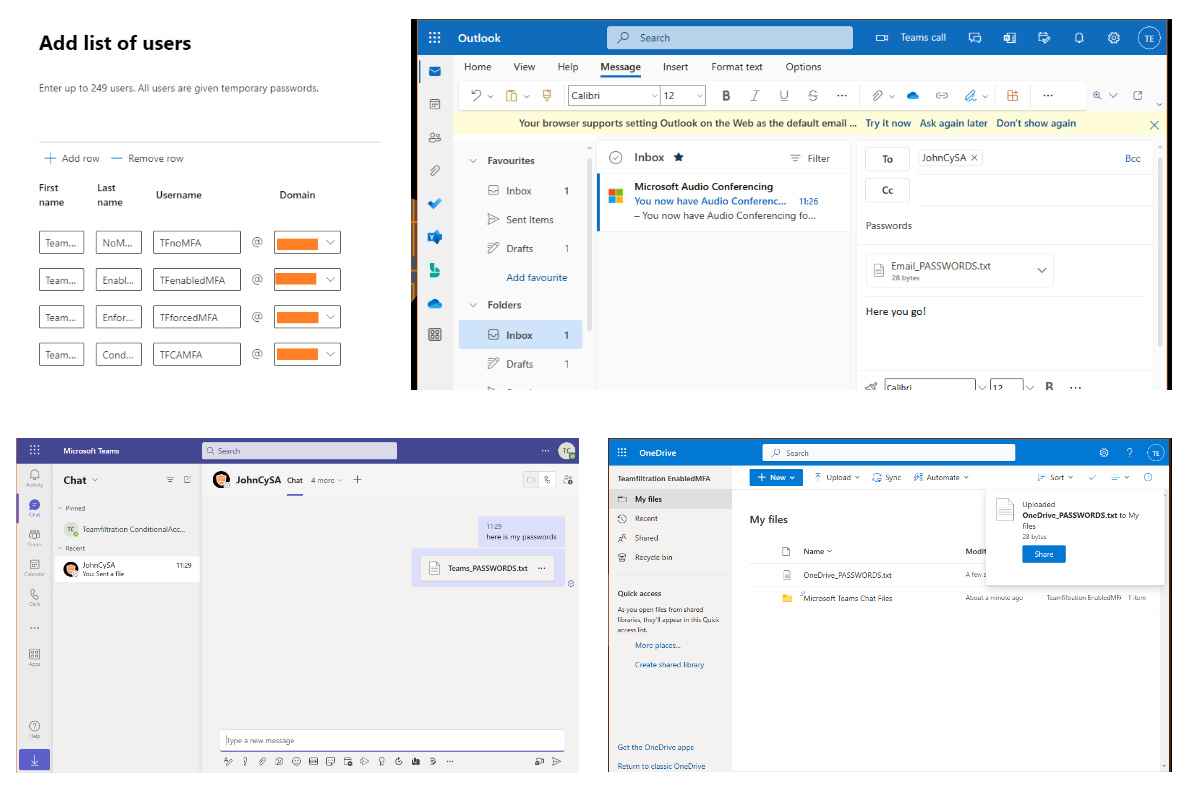Image resolution: width=1187 pixels, height=790 pixels.
Task: Toggle Strikethrough in Outlook's ribbon
Action: [x=812, y=95]
